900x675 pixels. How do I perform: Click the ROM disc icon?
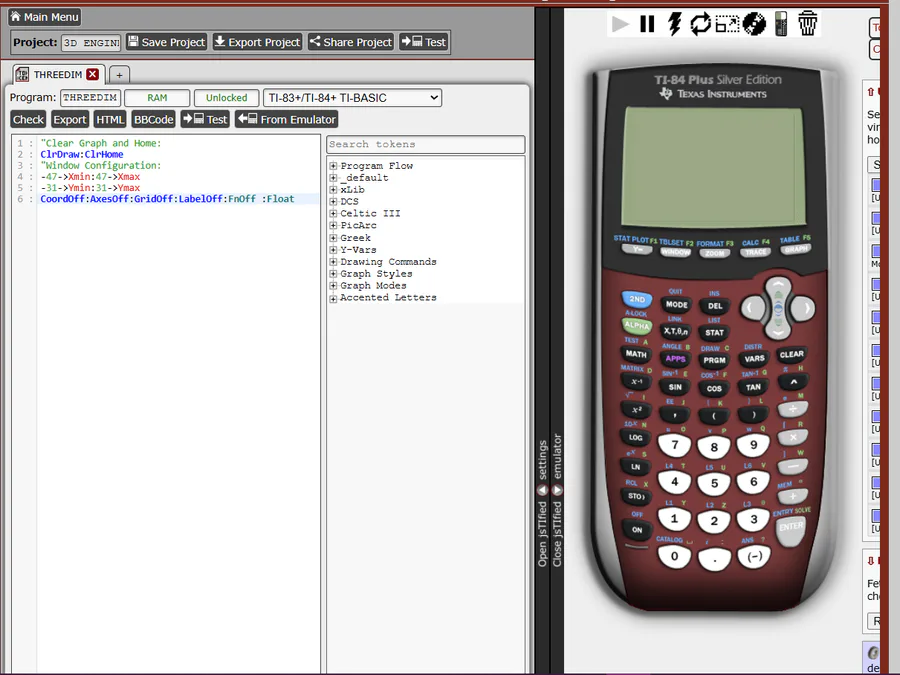(x=754, y=24)
